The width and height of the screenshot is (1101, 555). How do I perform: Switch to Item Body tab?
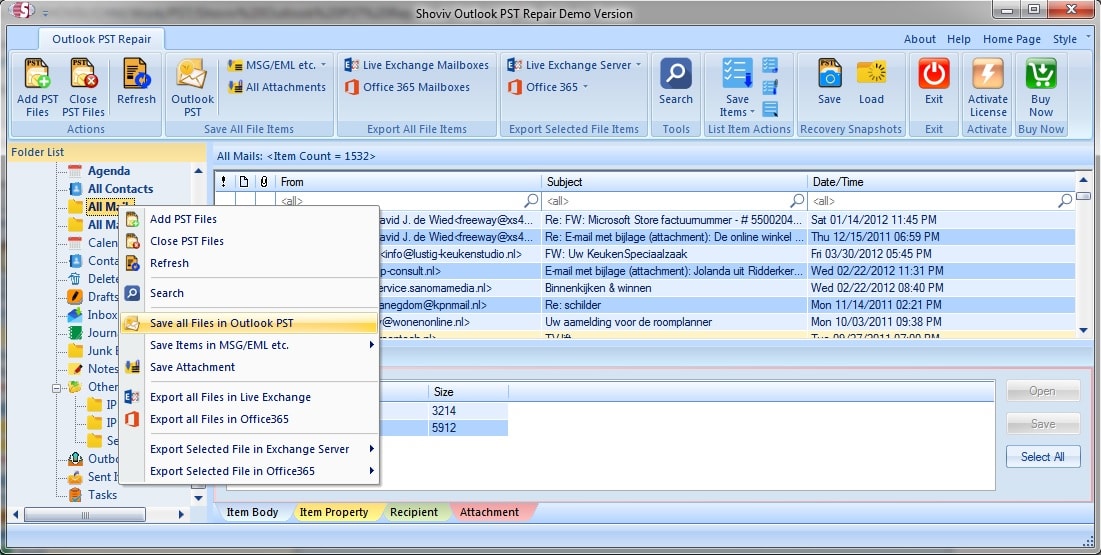[253, 512]
